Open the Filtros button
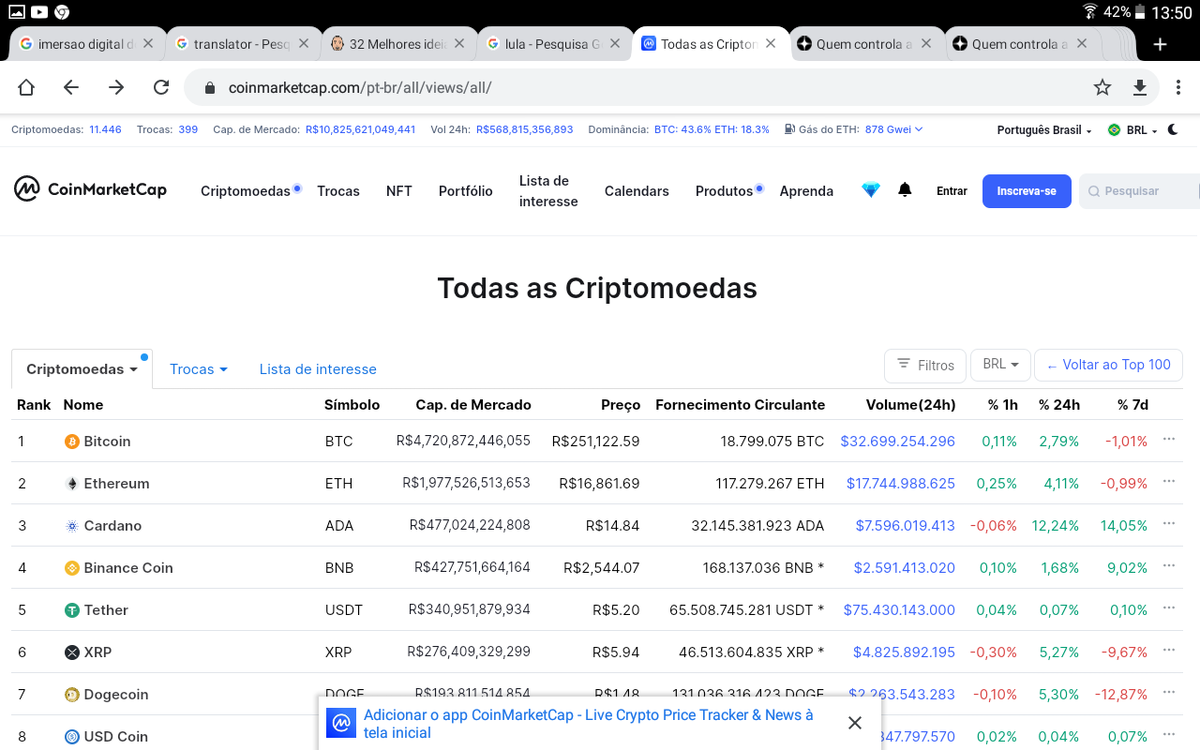This screenshot has width=1200, height=750. (925, 365)
